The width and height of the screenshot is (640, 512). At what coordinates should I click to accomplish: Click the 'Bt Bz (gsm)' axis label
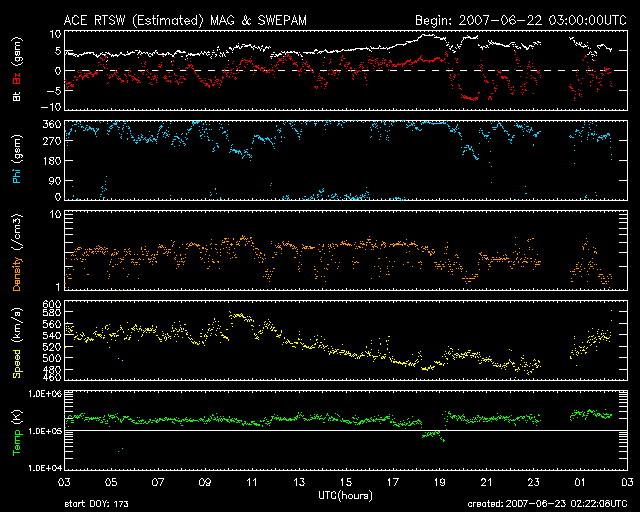17,69
